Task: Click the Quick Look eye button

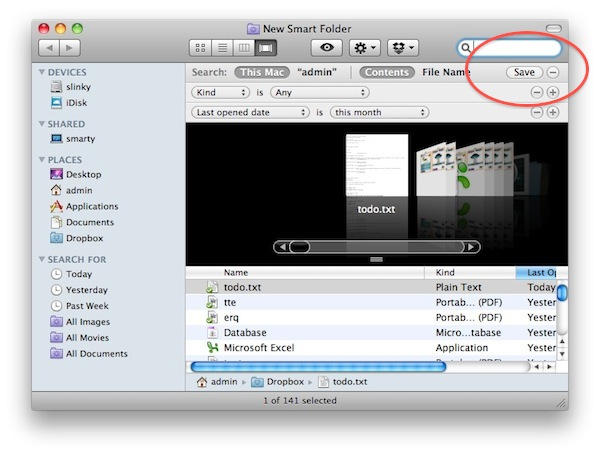Action: coord(326,48)
